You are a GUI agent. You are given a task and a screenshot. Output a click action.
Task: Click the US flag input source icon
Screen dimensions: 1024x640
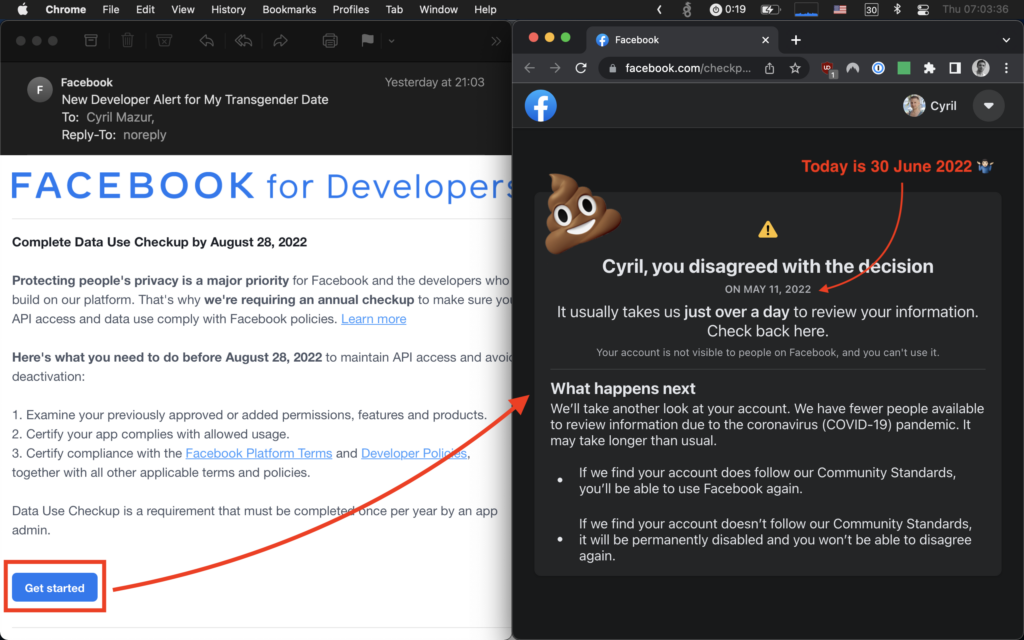840,9
